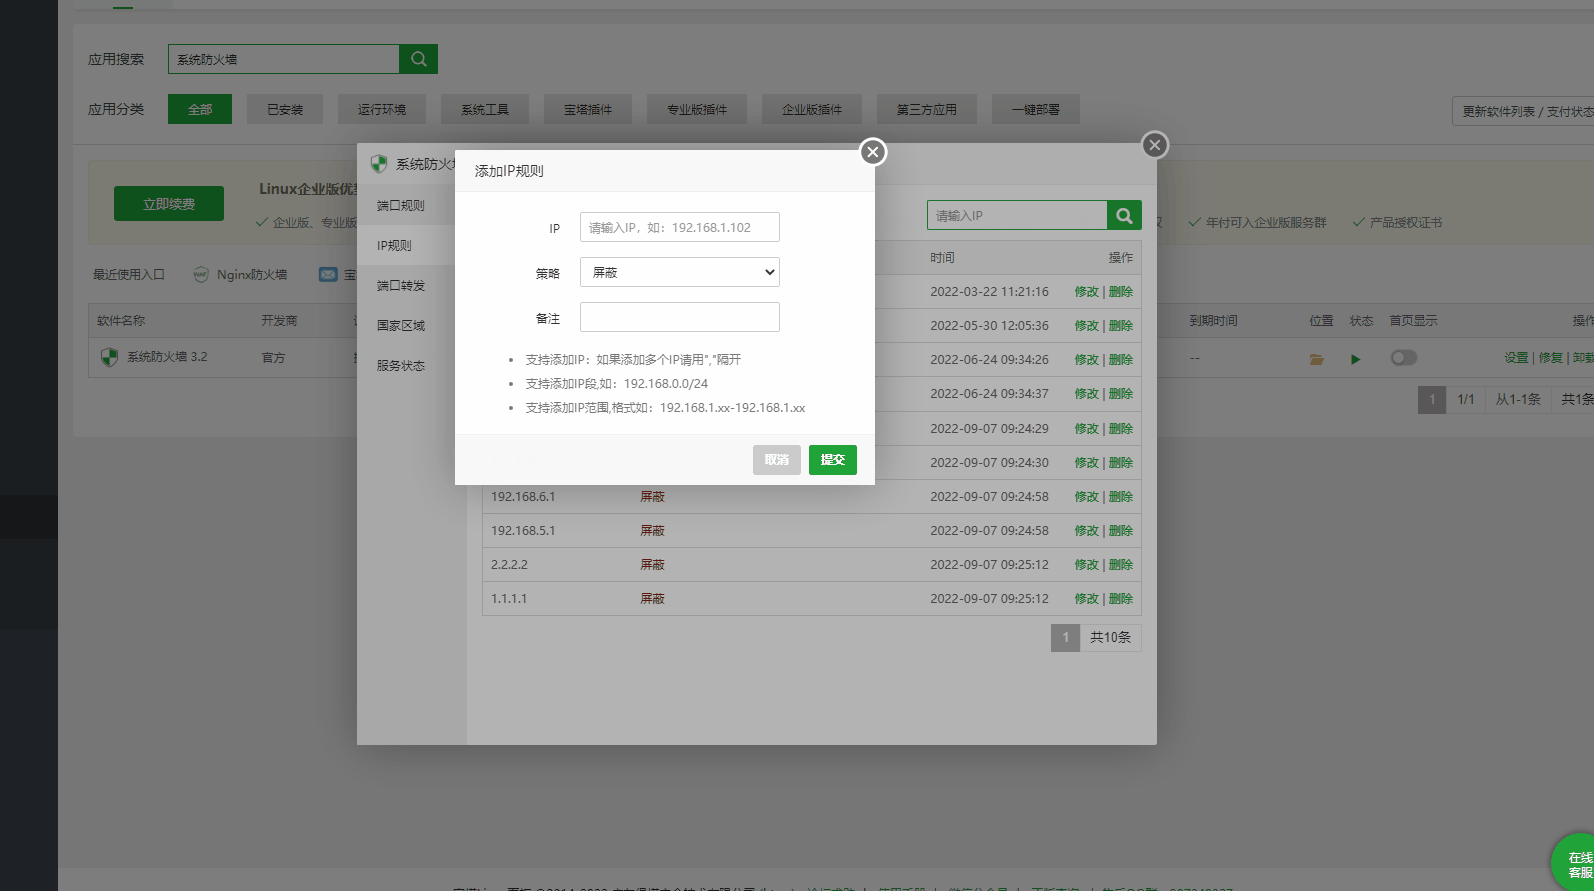The height and width of the screenshot is (891, 1594).
Task: Click the 取消 cancel button
Action: point(777,460)
